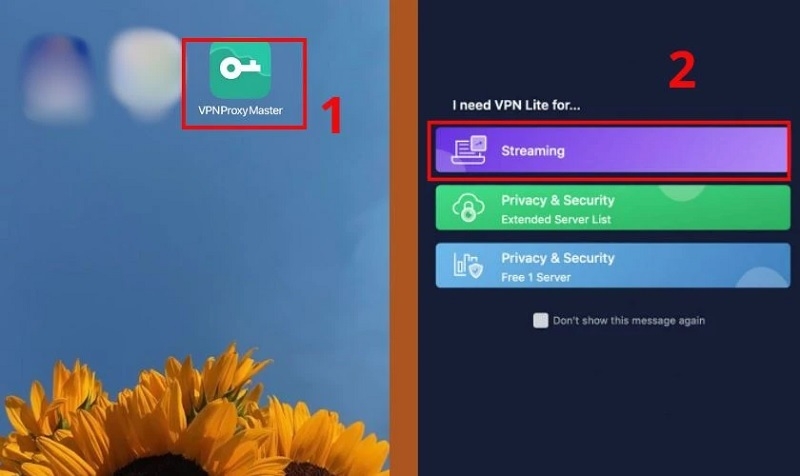This screenshot has height=476, width=800.
Task: Click the shield chart icon on blue card
Action: coord(468,265)
